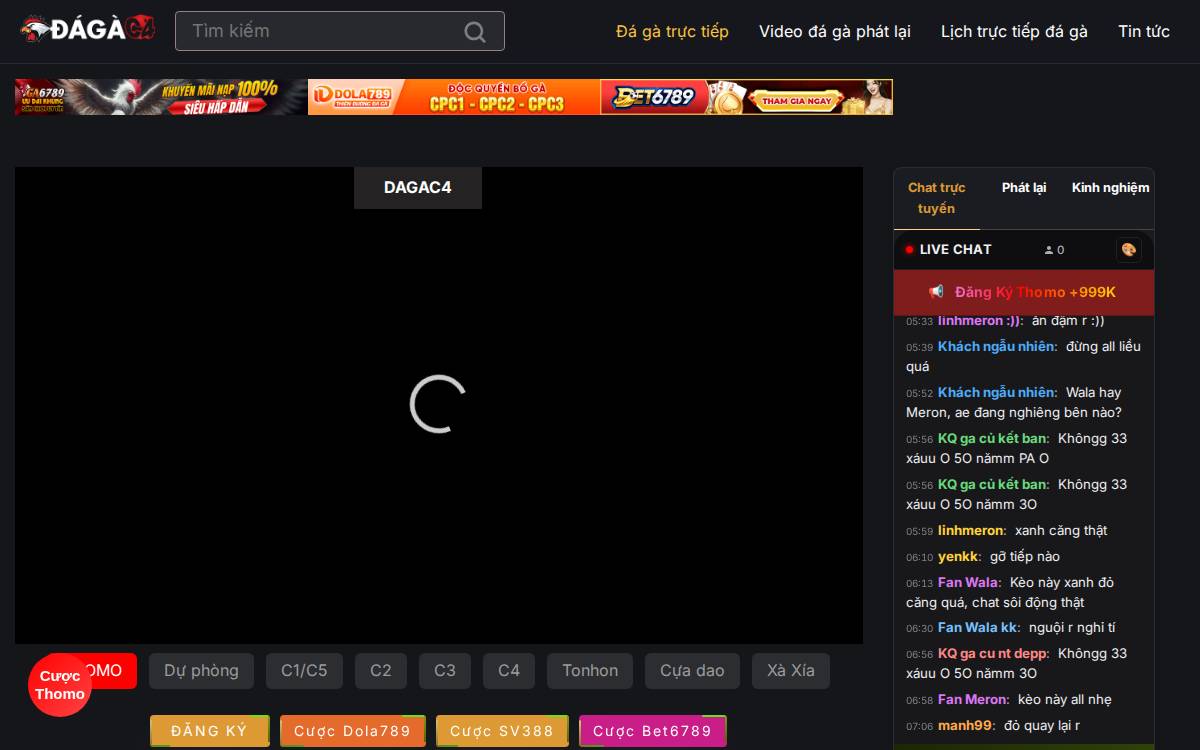Screen dimensions: 1200x750
Task: Open the Đá gà trực tiếp menu
Action: click(672, 31)
